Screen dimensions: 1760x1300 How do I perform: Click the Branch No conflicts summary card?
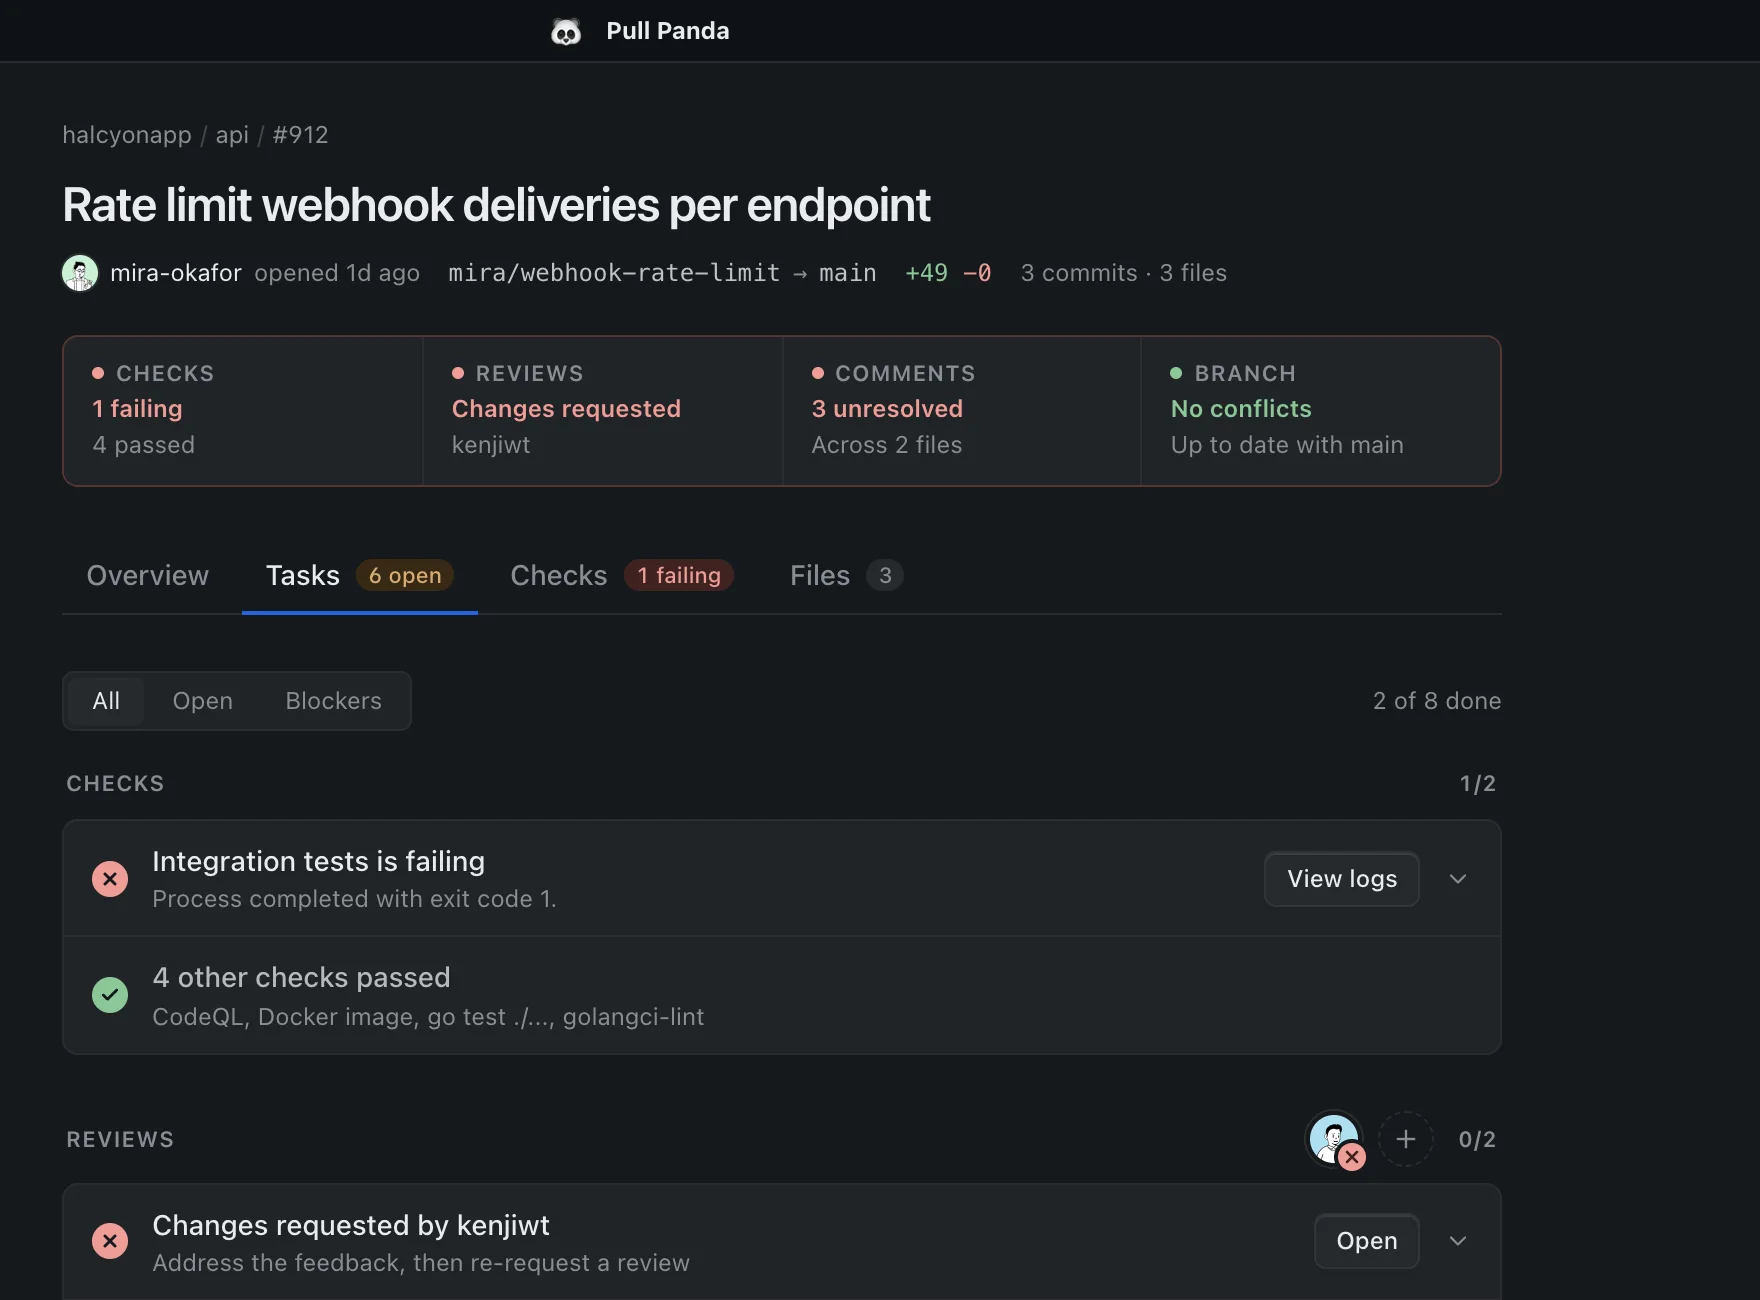click(x=1321, y=411)
